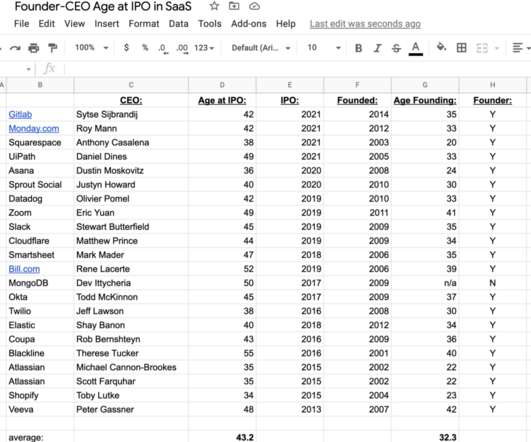This screenshot has height=442, width=531.
Task: Open the Monday.com hyperlink
Action: (34, 129)
